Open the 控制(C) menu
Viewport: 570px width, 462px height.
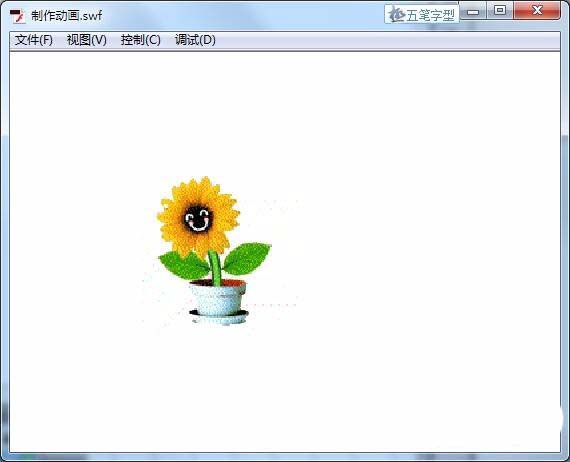click(x=140, y=40)
